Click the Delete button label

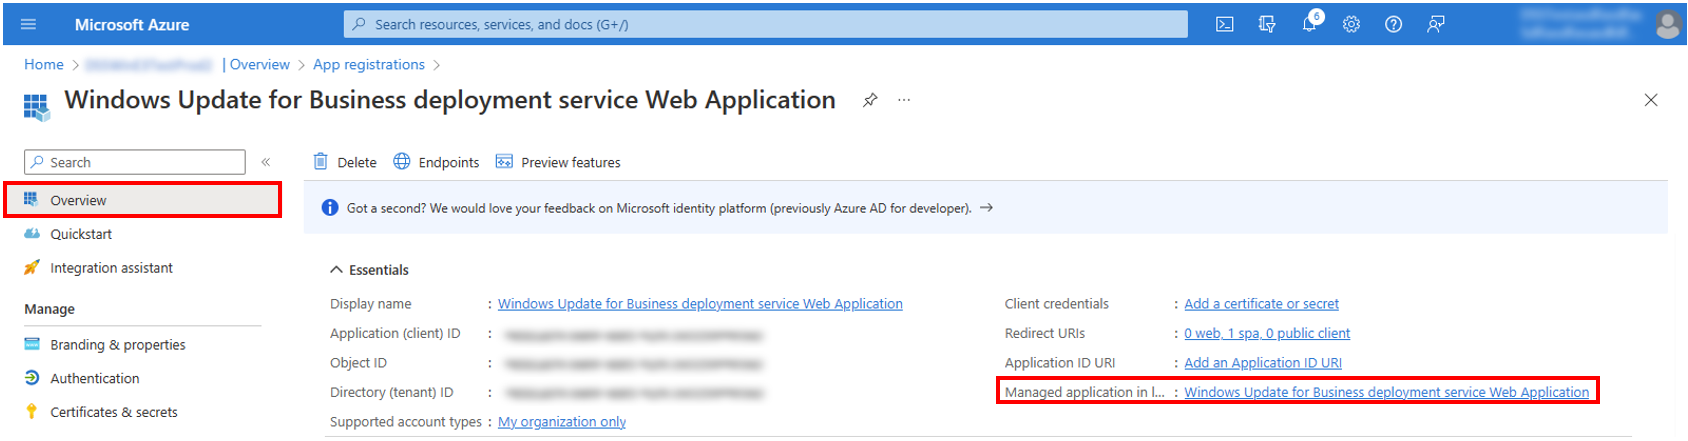tap(357, 162)
